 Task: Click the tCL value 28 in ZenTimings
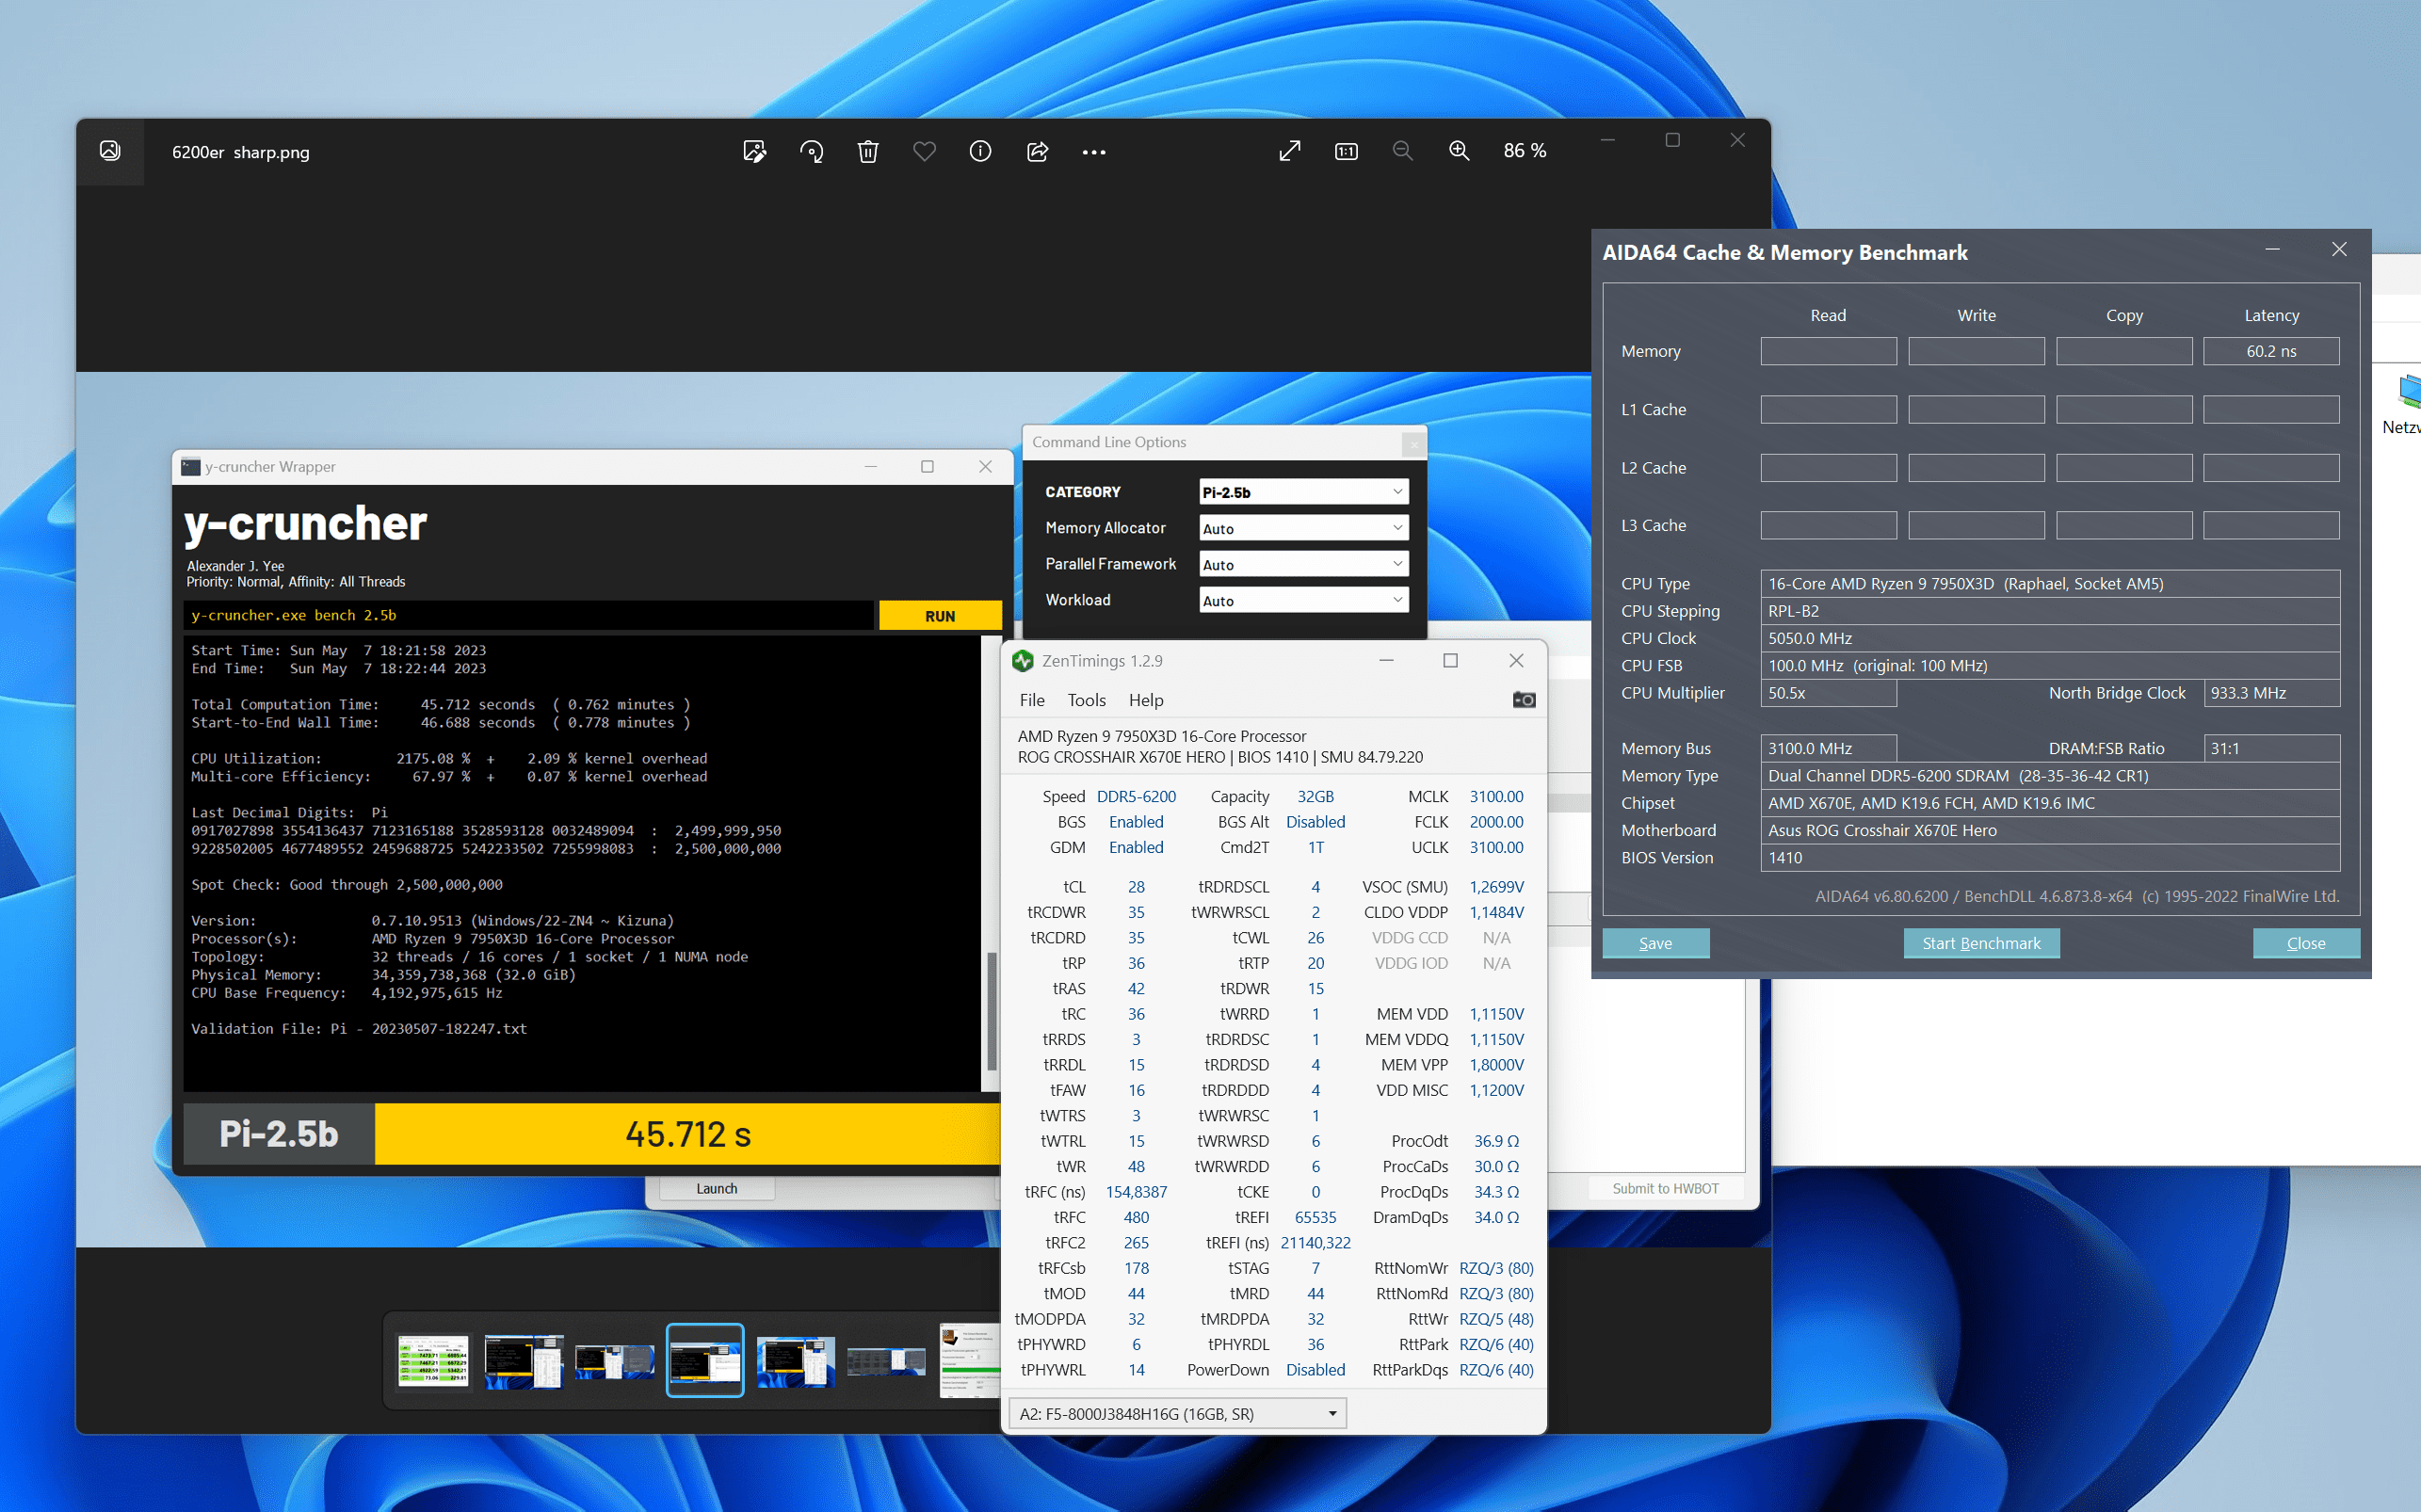tap(1136, 887)
